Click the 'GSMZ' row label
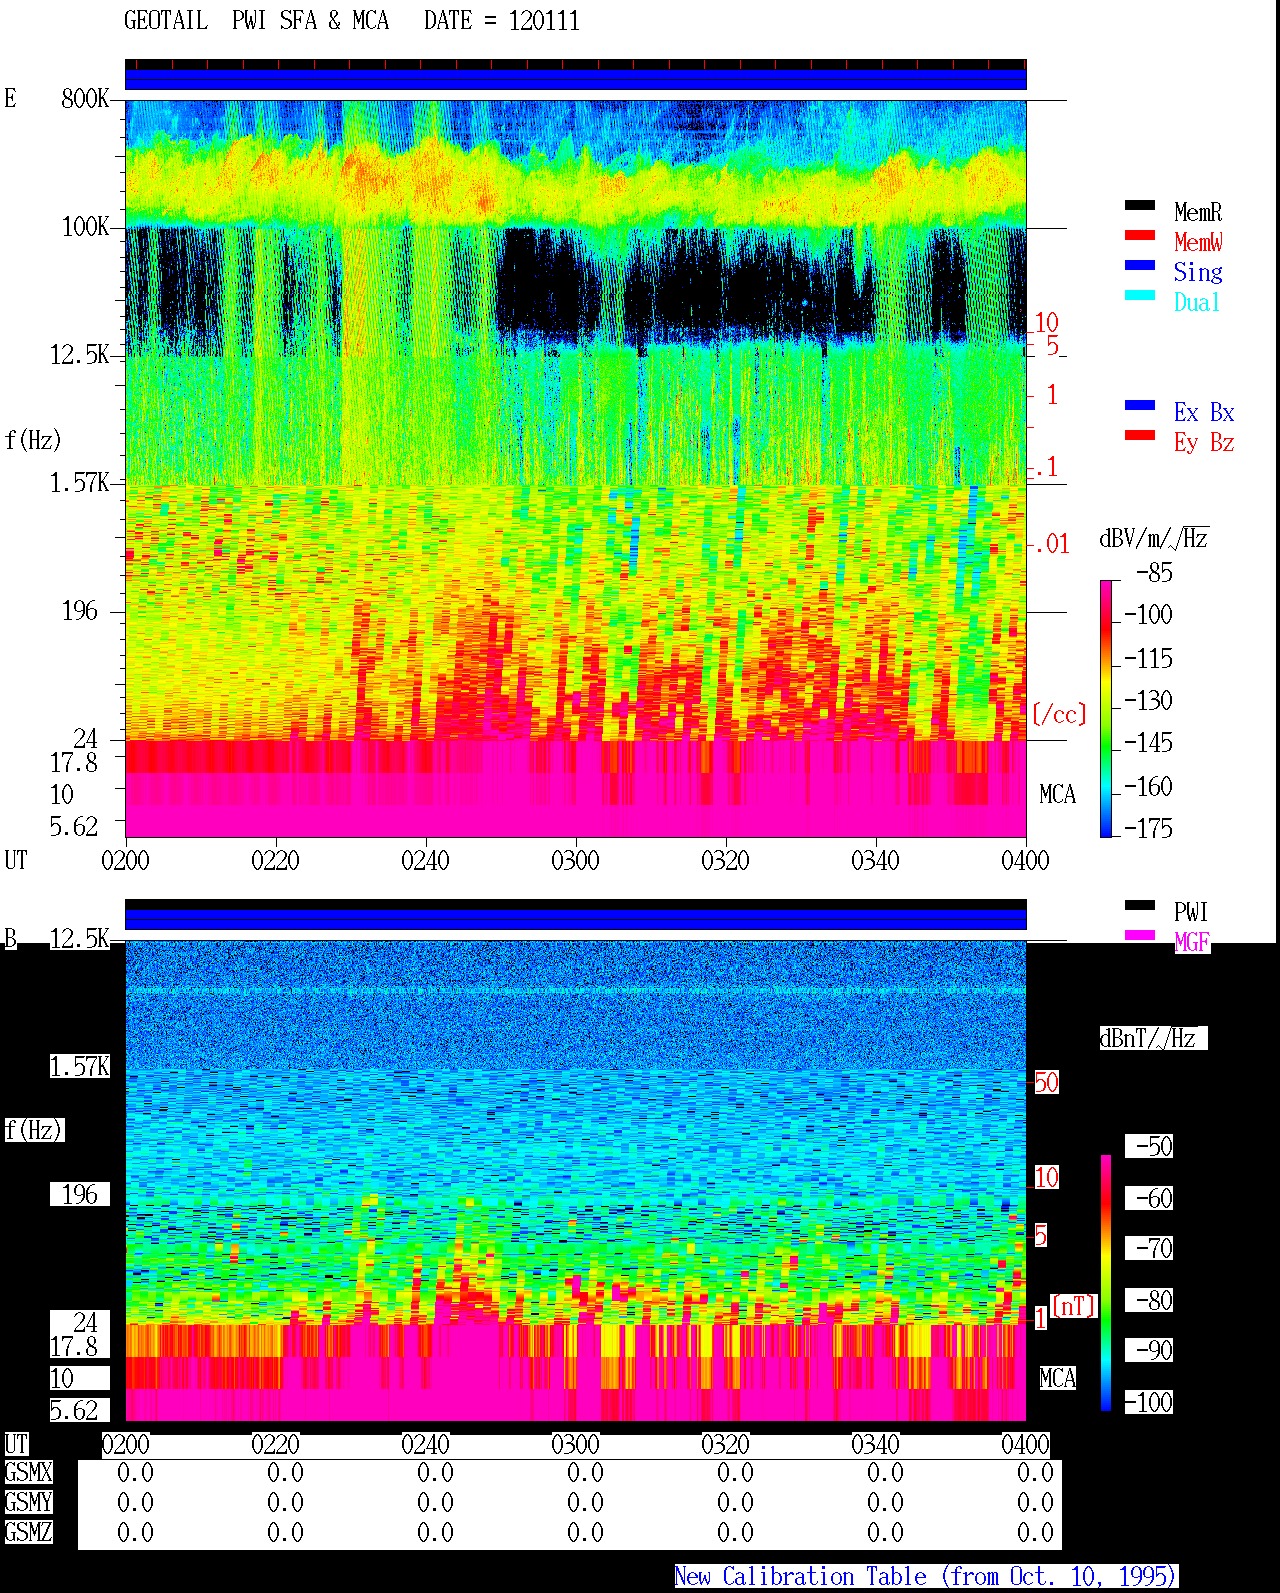 click(x=28, y=1532)
